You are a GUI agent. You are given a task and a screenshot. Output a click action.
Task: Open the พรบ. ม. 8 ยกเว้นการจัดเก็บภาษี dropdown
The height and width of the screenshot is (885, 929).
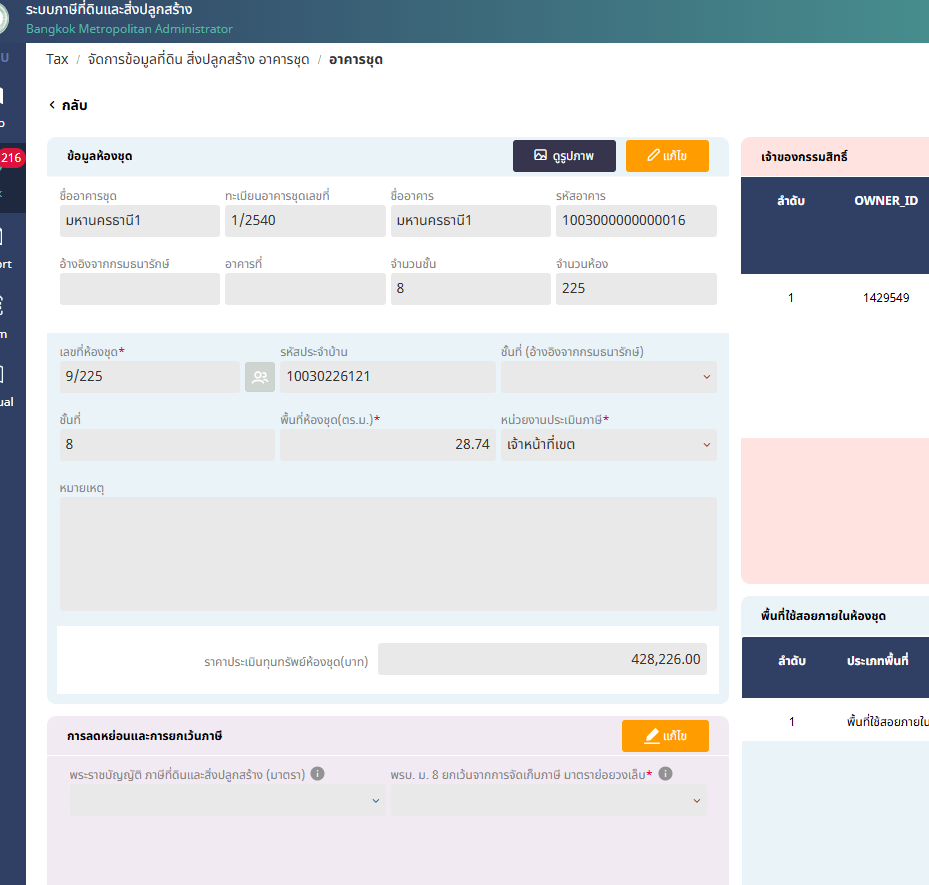[548, 800]
